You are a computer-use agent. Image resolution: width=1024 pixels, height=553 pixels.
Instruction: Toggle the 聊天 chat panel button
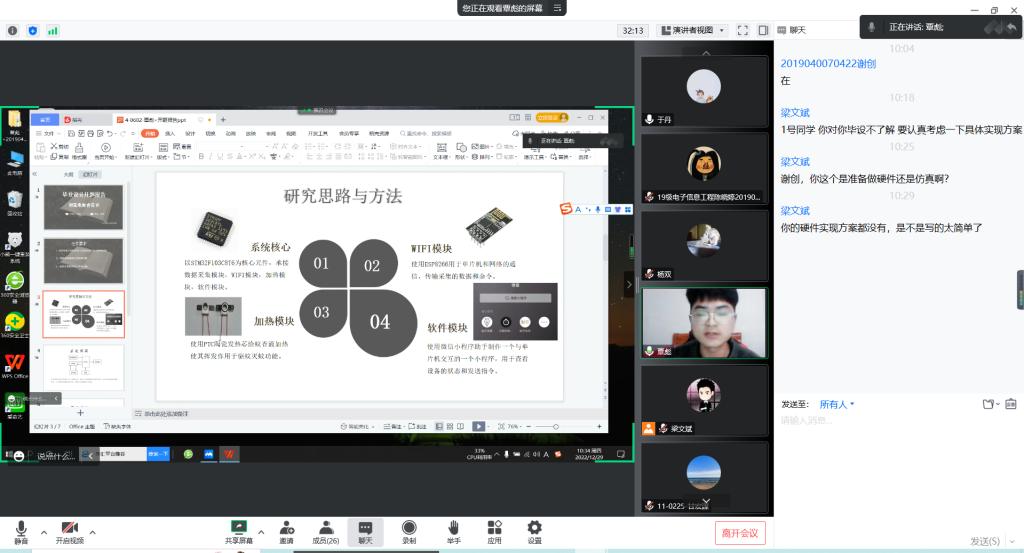(365, 528)
